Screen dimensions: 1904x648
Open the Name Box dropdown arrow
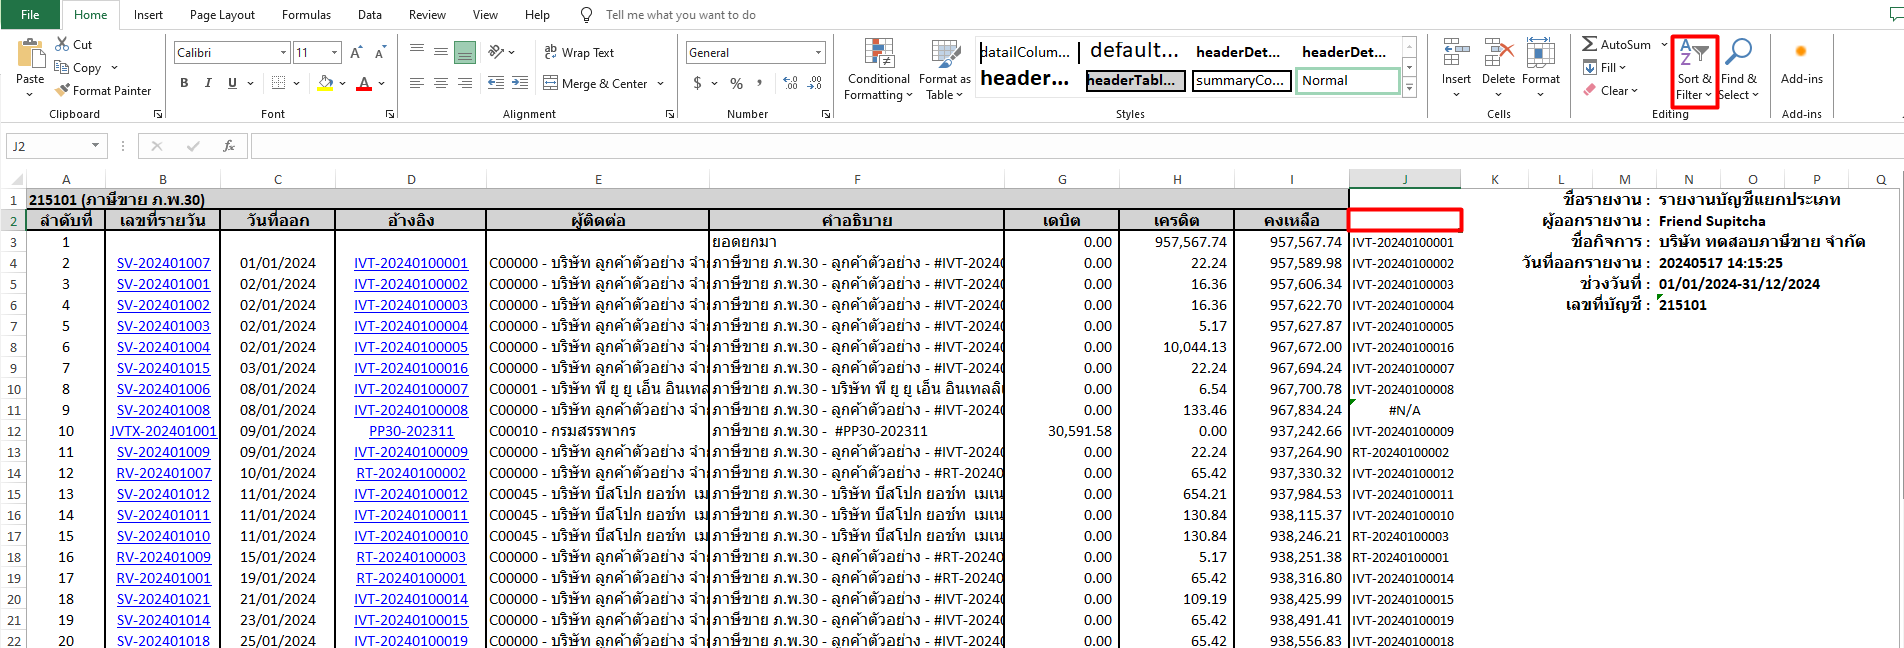pyautogui.click(x=96, y=146)
